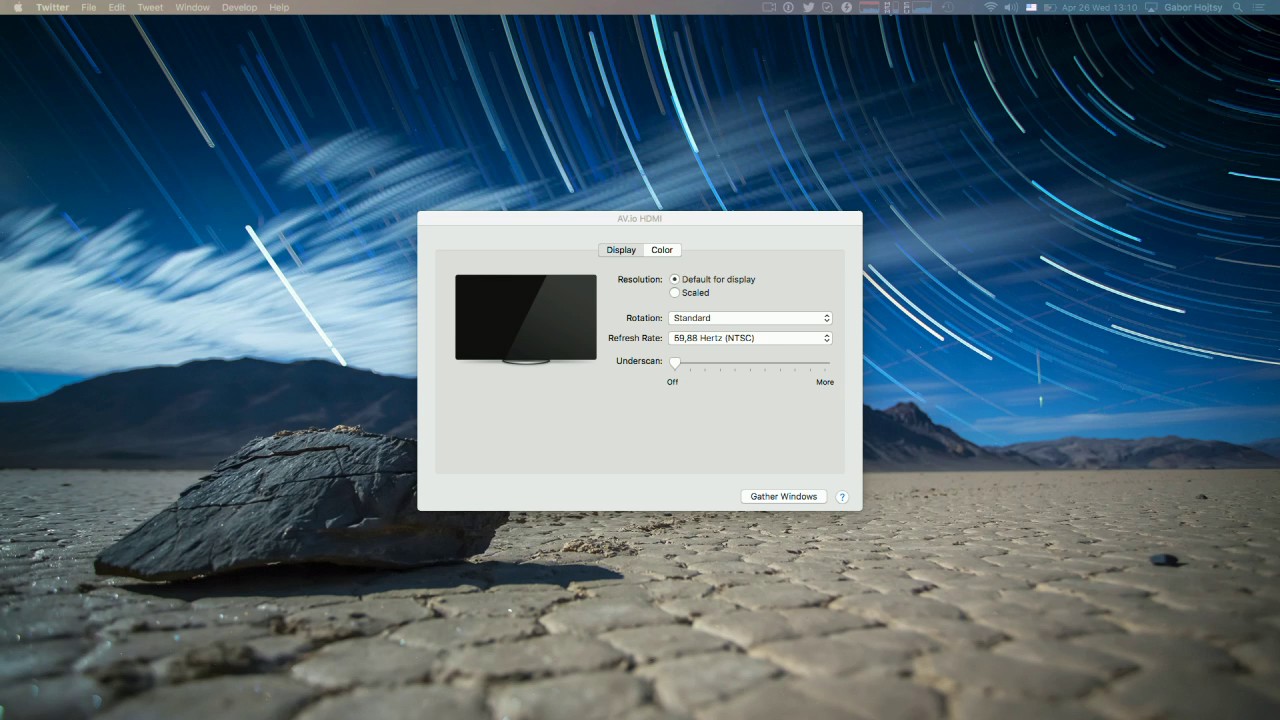Click the AirPlay display icon
Screen dimensions: 1280x720
click(1151, 7)
